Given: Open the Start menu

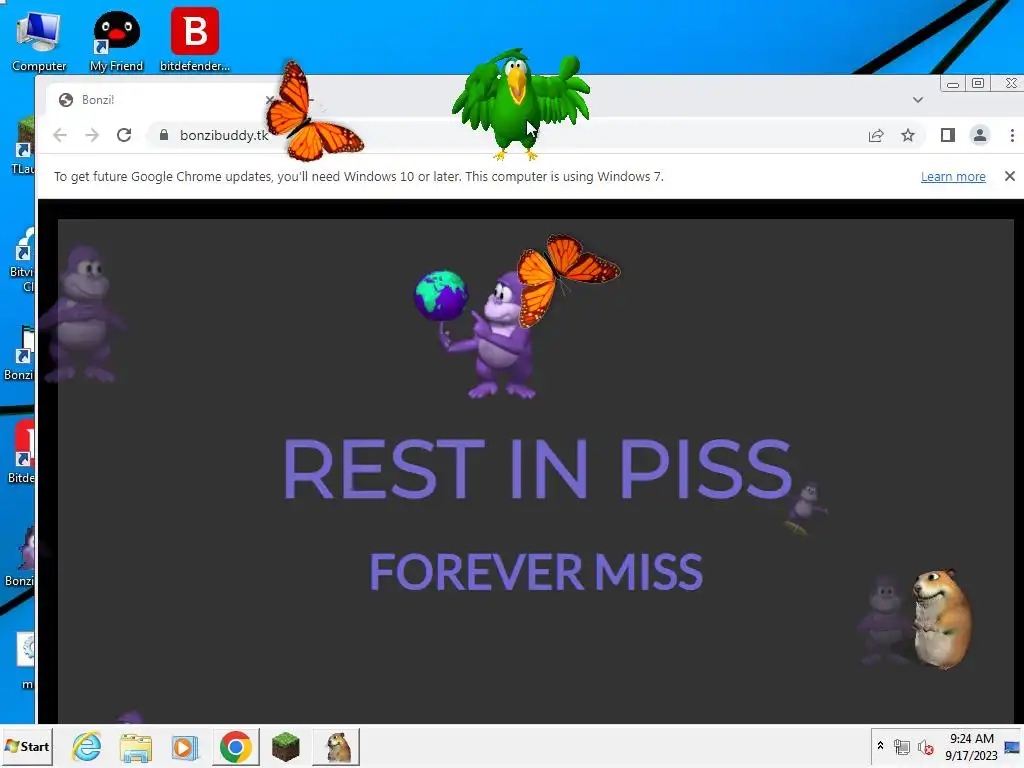Looking at the screenshot, I should [x=27, y=746].
